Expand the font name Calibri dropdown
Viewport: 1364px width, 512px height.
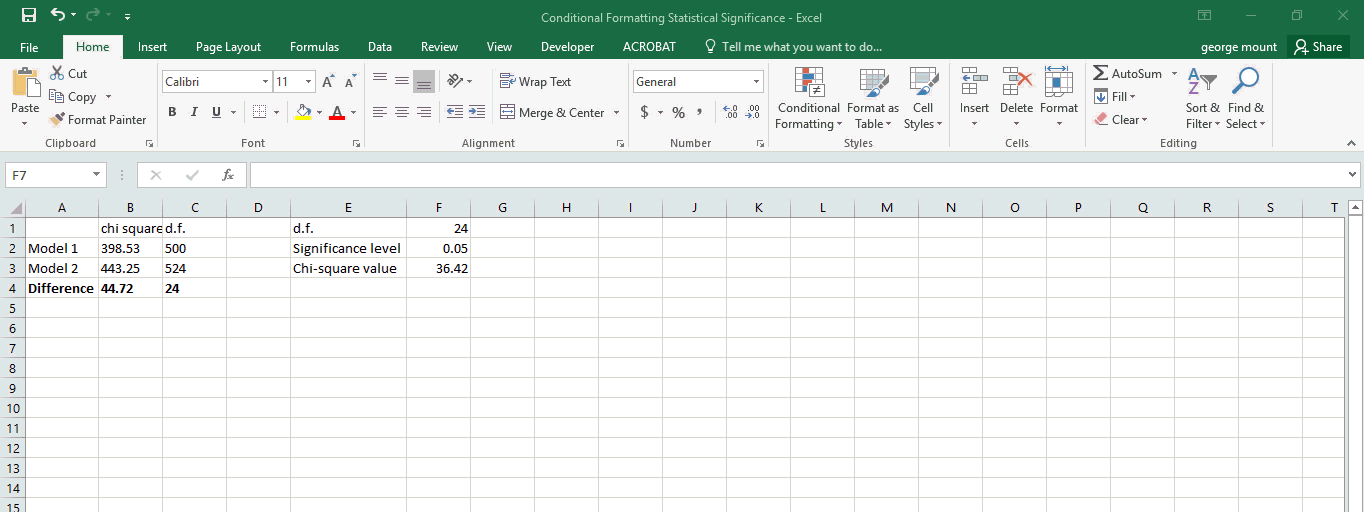tap(265, 82)
